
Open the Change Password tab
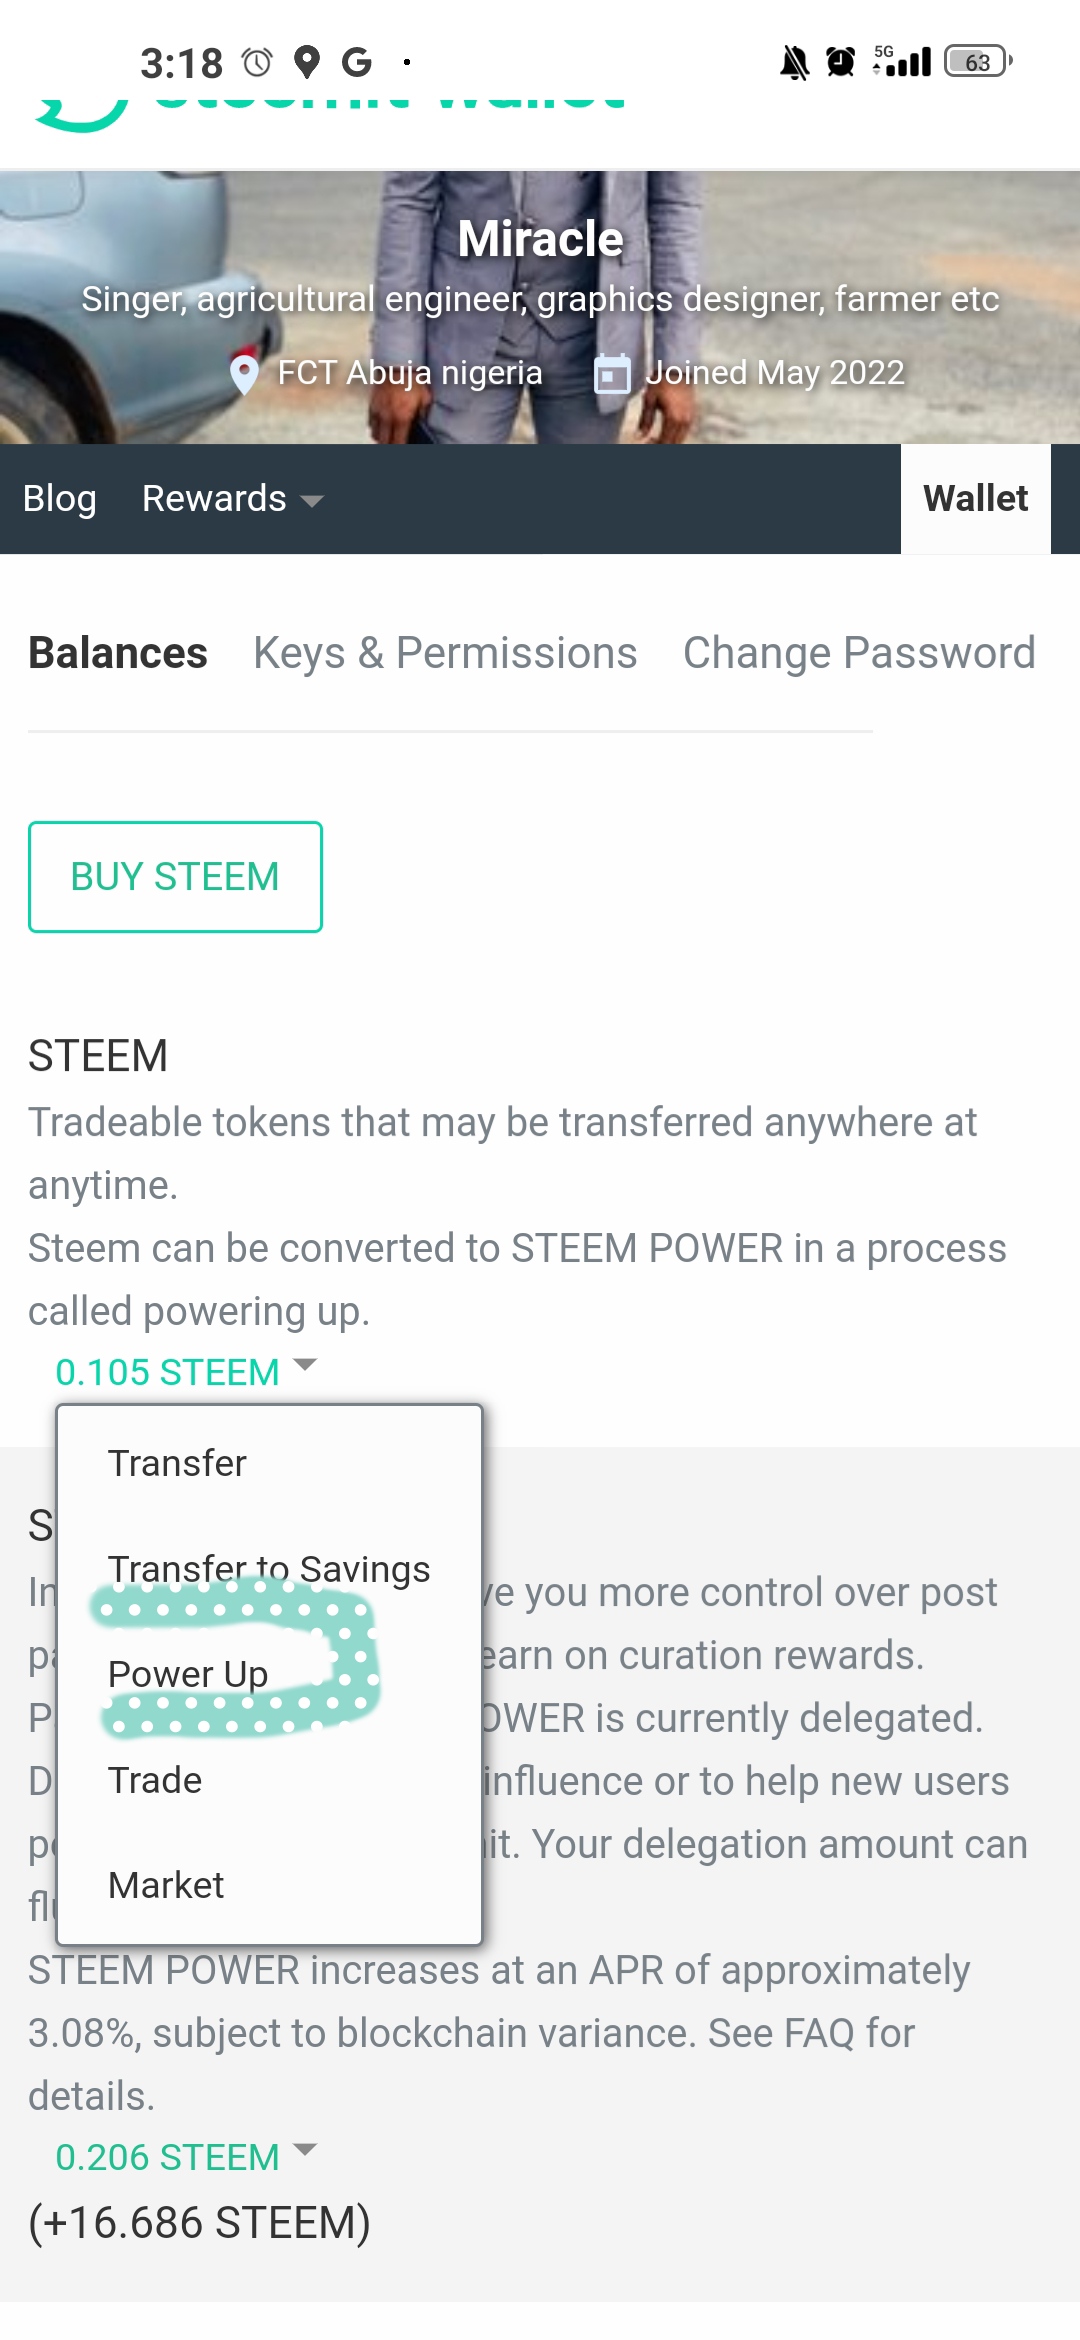pyautogui.click(x=859, y=653)
